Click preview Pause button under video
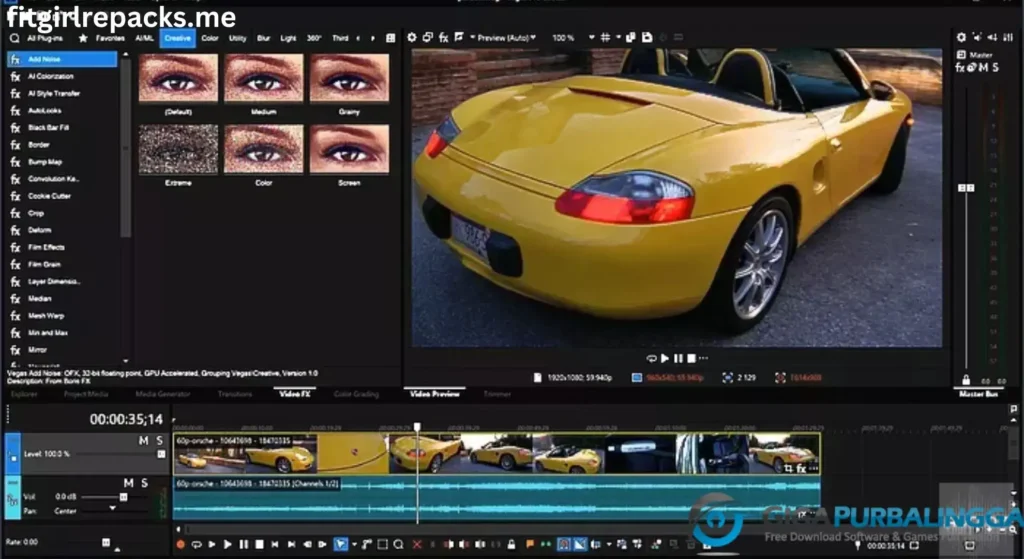 coord(679,359)
